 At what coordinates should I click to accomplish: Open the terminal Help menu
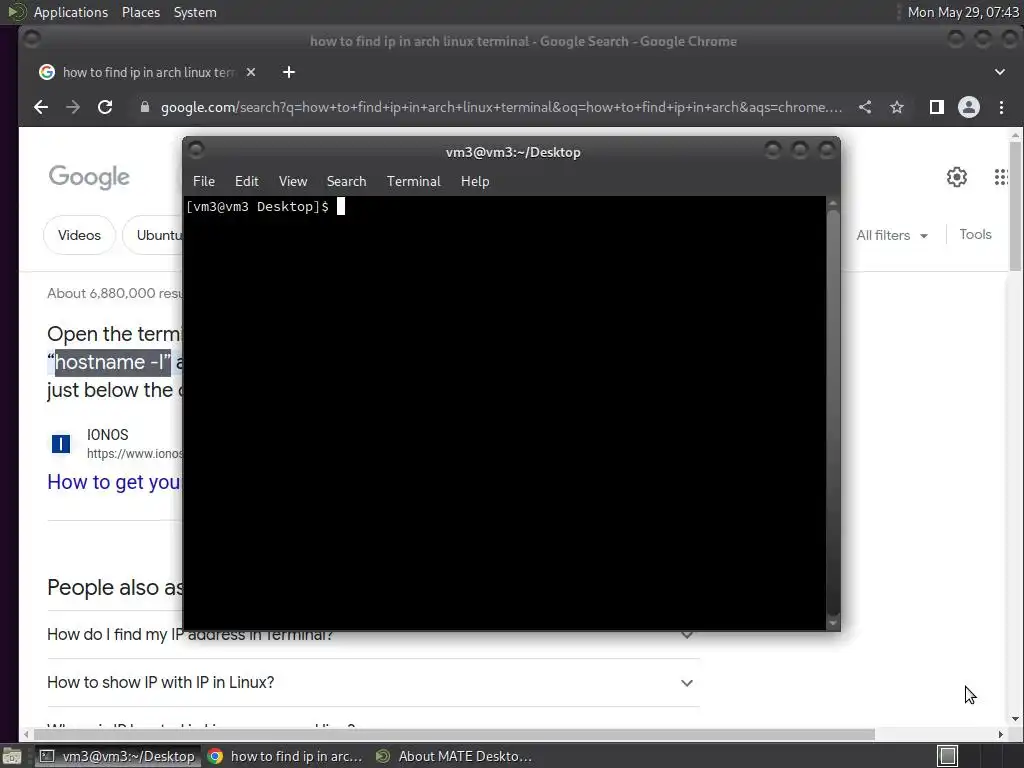[475, 182]
